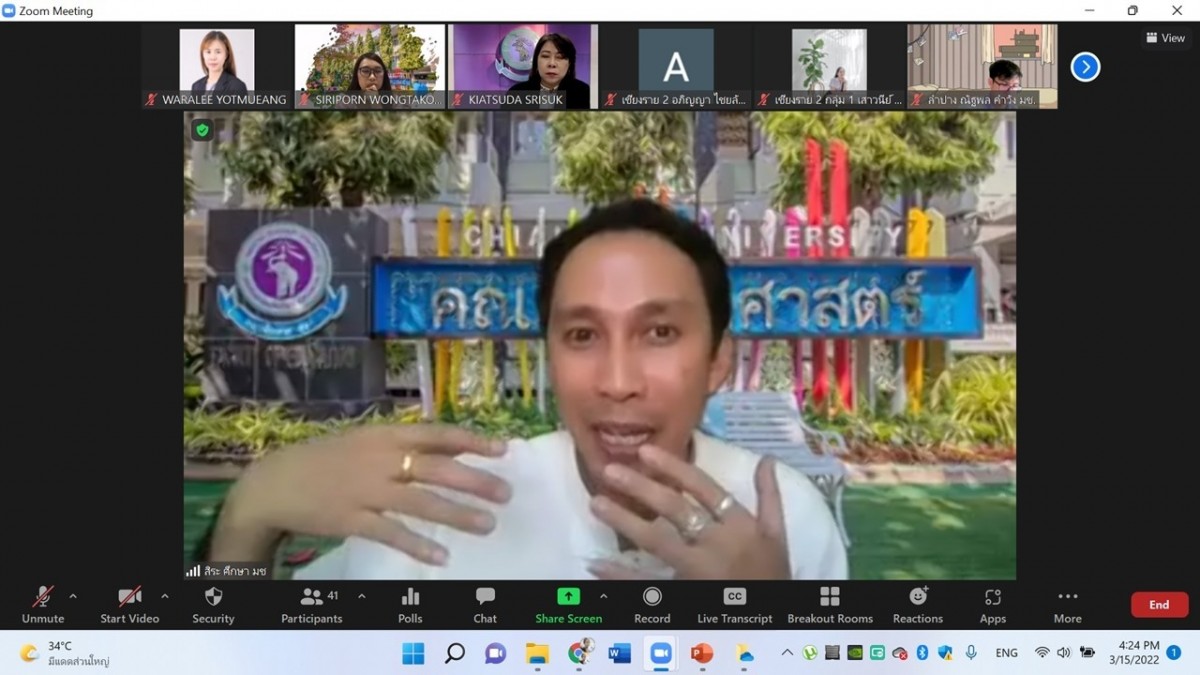Image resolution: width=1200 pixels, height=675 pixels.
Task: Open Windows Search from the taskbar
Action: [x=455, y=653]
